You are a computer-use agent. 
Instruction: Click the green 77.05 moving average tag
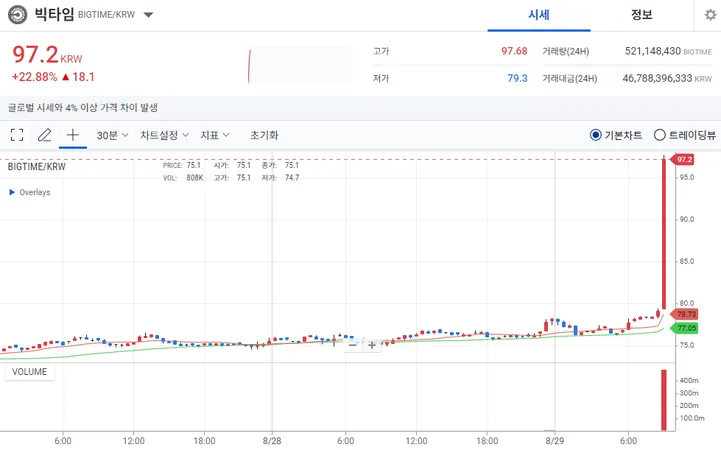685,328
